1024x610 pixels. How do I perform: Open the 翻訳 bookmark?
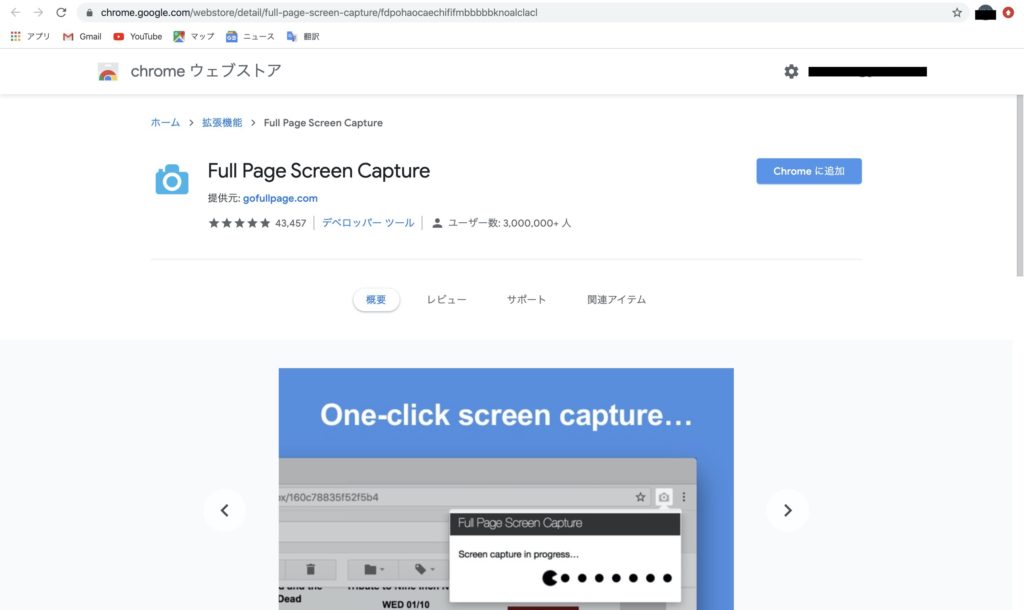(303, 37)
